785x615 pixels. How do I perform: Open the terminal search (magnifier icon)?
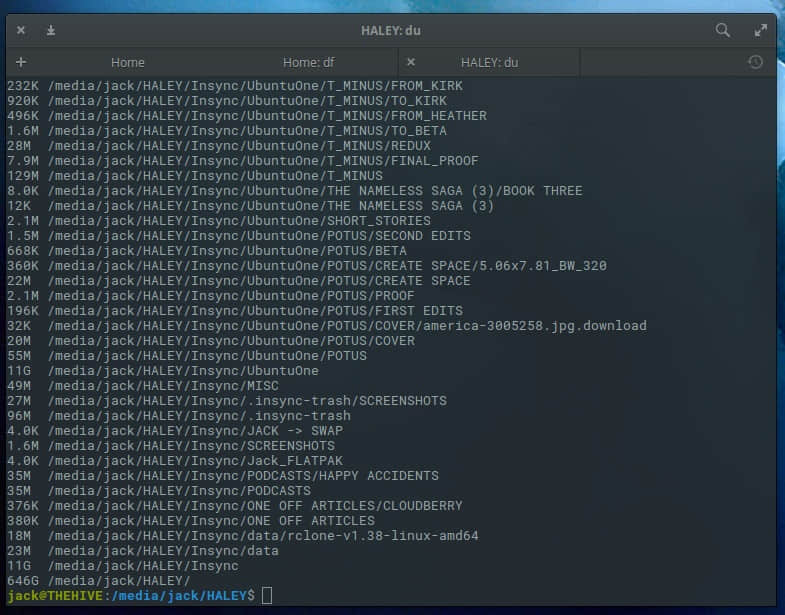(x=723, y=31)
